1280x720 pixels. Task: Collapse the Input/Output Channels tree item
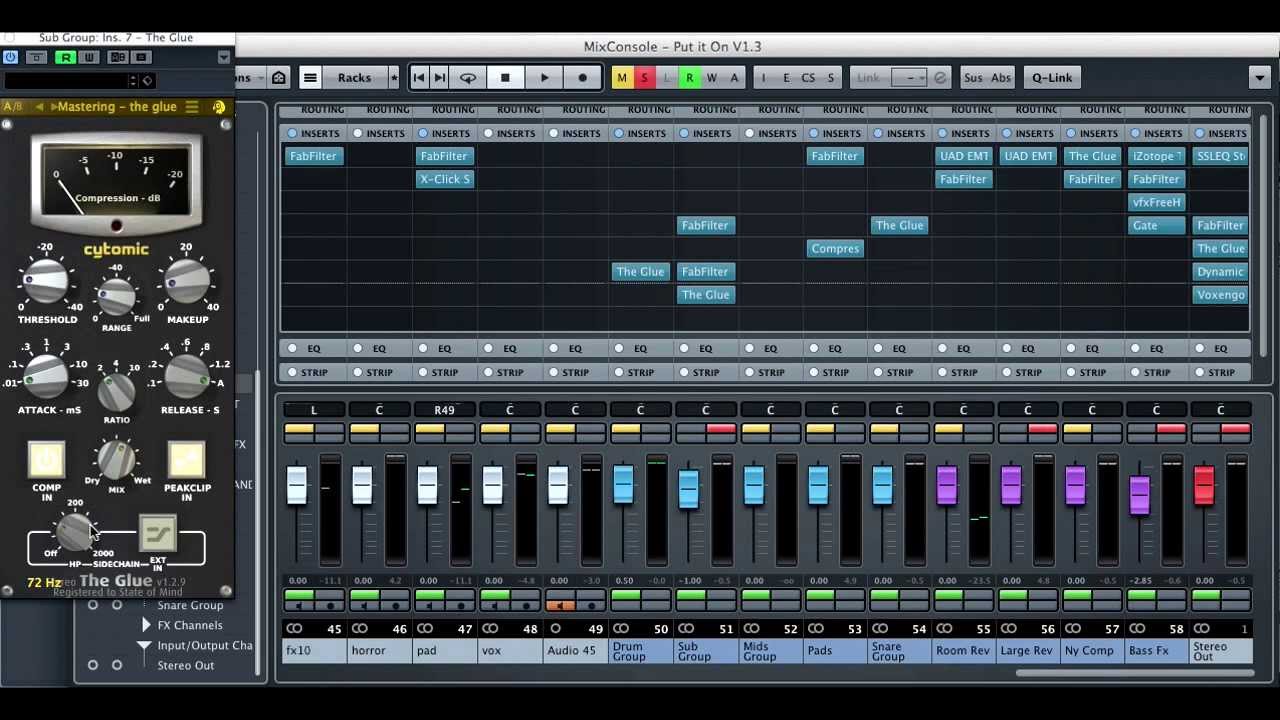(144, 646)
